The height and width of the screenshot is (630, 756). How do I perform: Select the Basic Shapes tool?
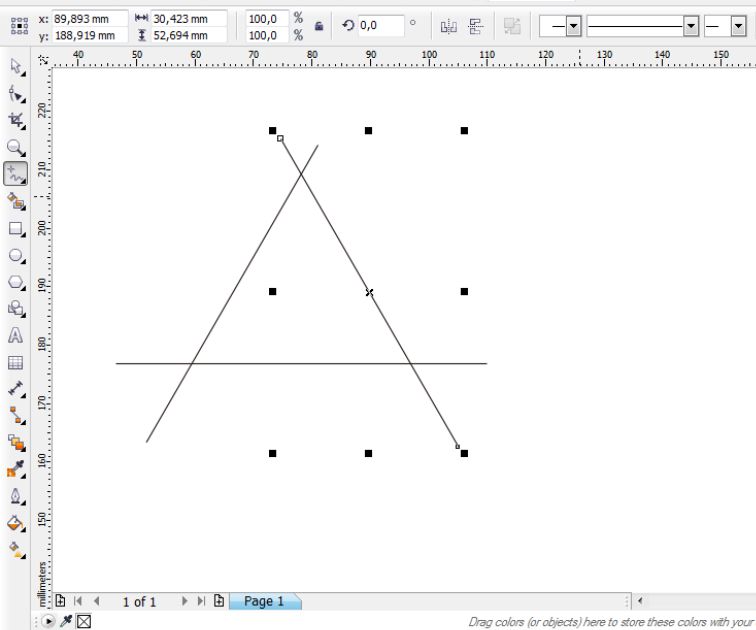tap(16, 308)
